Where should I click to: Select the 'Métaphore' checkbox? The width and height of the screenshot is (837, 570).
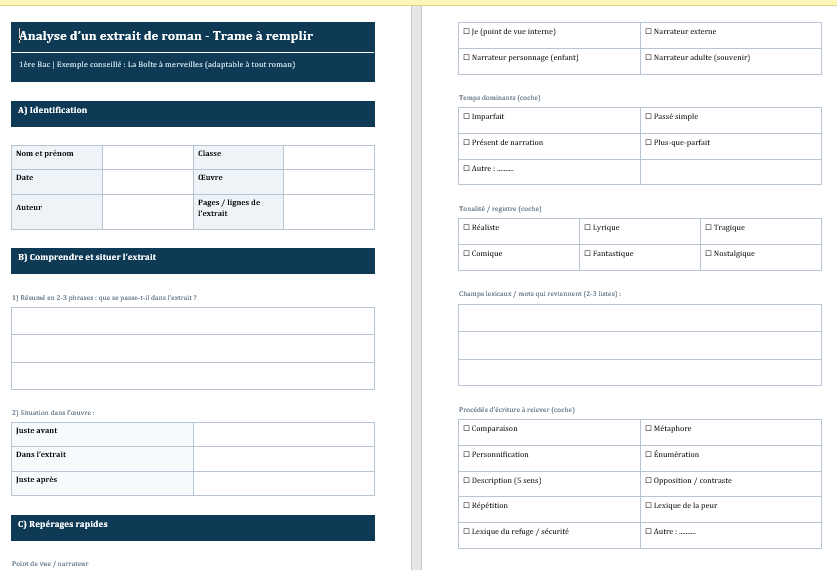(650, 429)
